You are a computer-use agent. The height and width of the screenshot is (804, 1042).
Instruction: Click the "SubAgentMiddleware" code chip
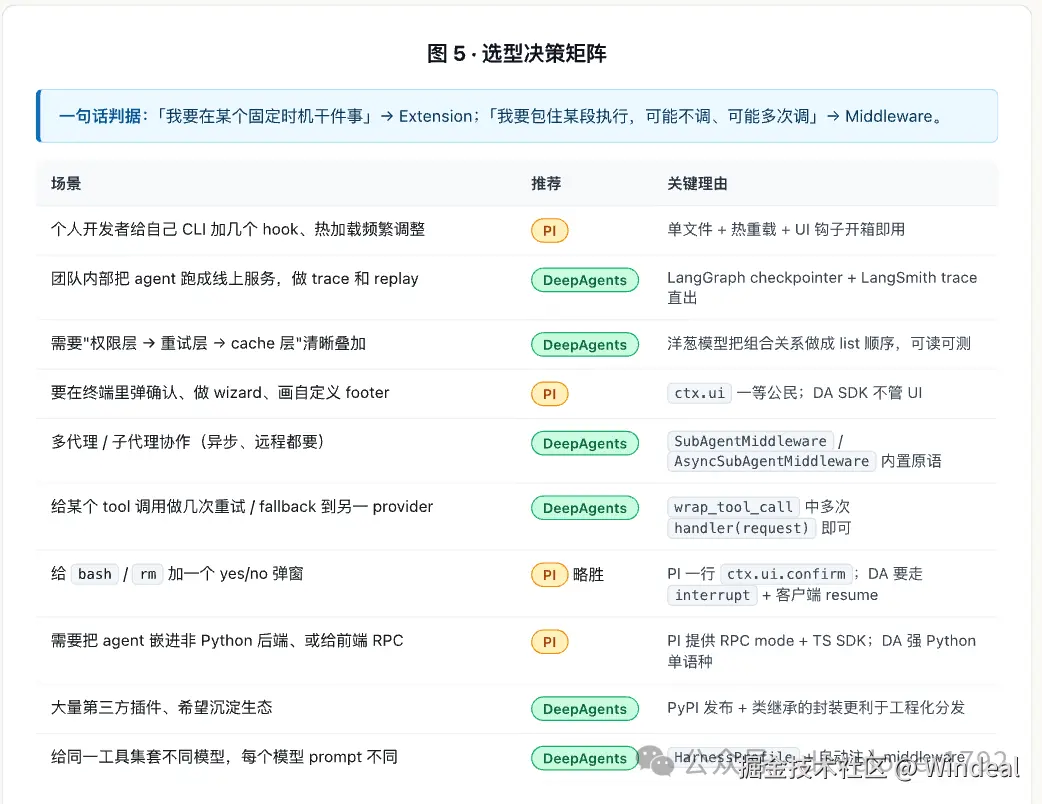[750, 441]
